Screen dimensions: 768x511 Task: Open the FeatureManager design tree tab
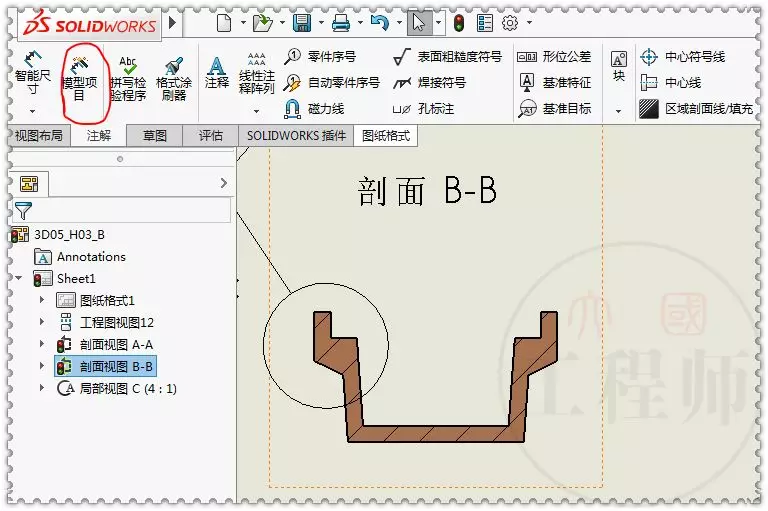coord(29,184)
